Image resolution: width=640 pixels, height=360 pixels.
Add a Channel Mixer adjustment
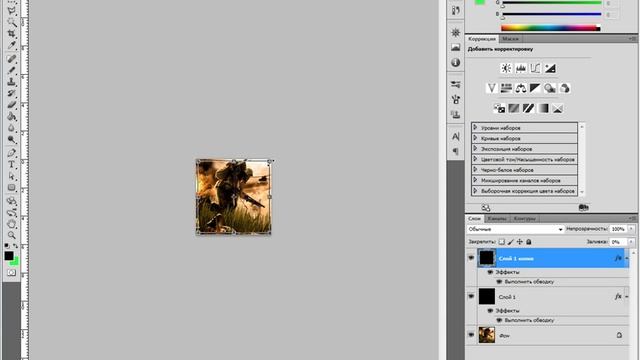point(564,88)
